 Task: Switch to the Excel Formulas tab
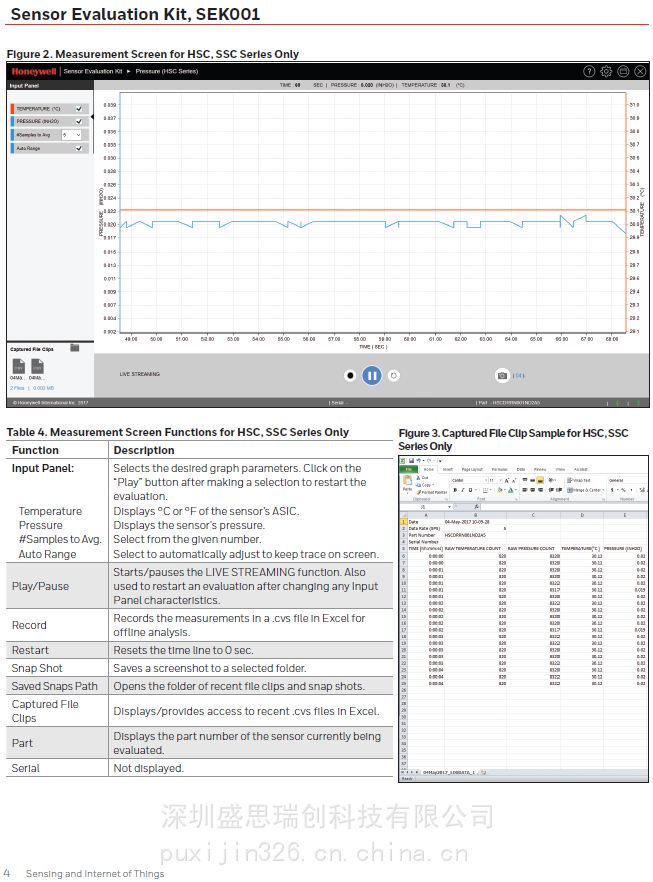tap(499, 469)
